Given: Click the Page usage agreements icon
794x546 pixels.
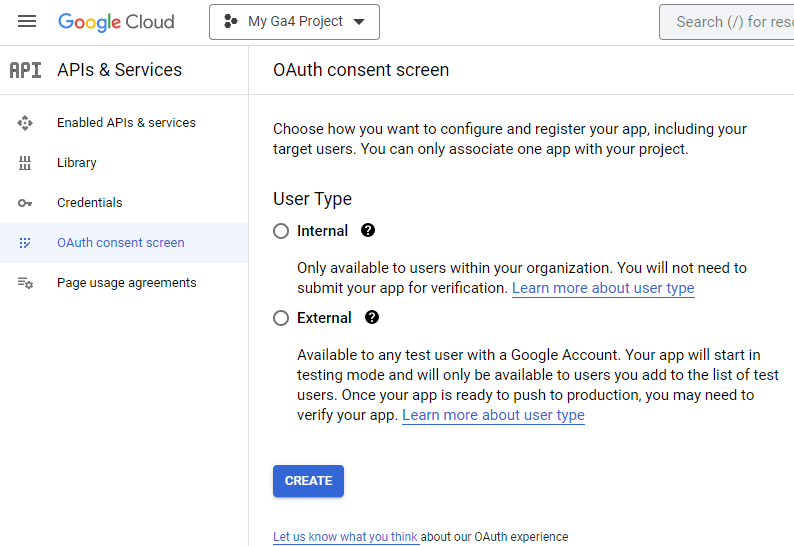Looking at the screenshot, I should pyautogui.click(x=25, y=283).
